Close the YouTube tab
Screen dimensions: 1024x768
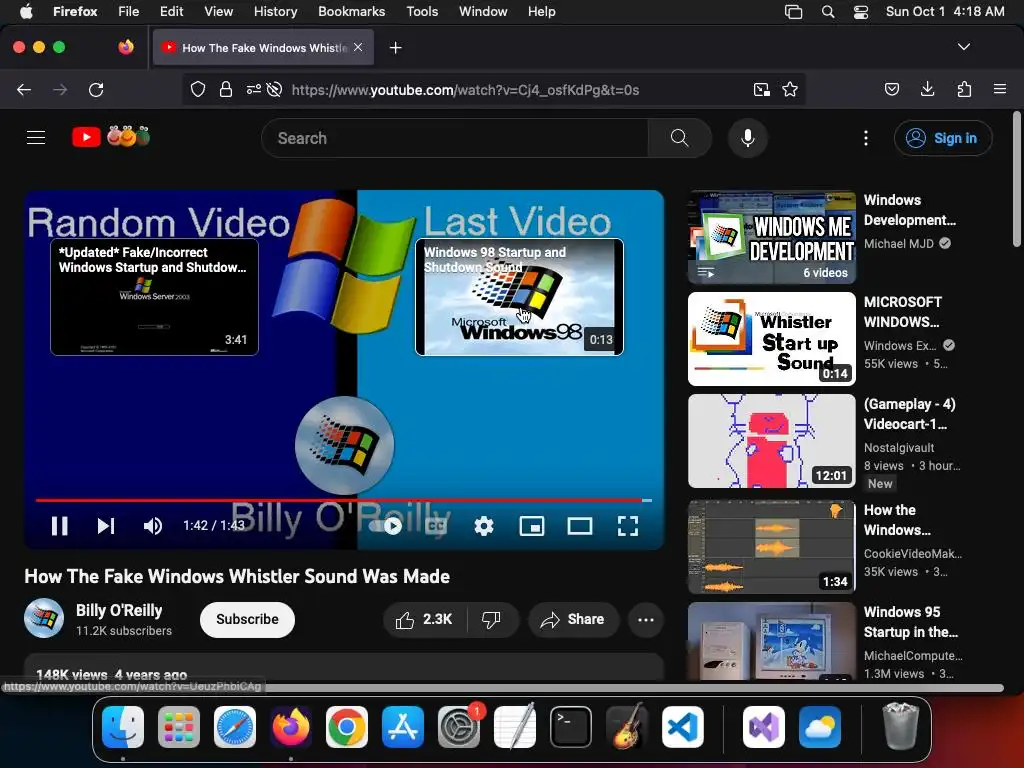(x=358, y=47)
